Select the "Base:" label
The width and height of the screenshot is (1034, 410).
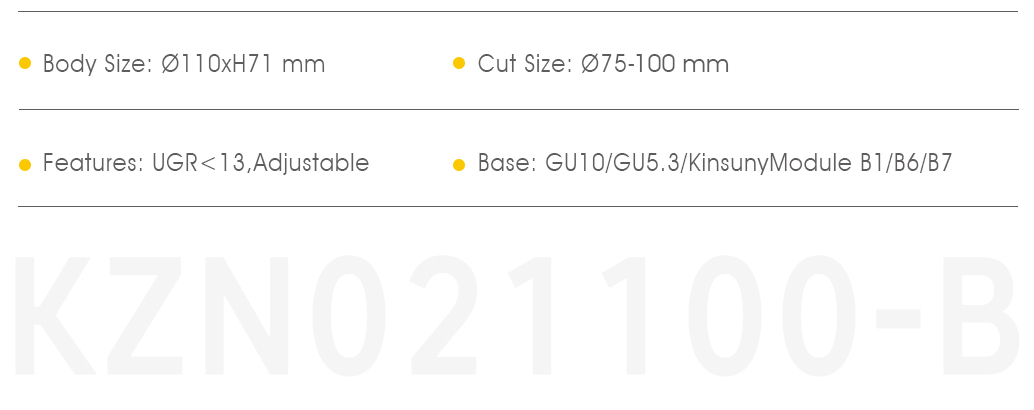507,162
